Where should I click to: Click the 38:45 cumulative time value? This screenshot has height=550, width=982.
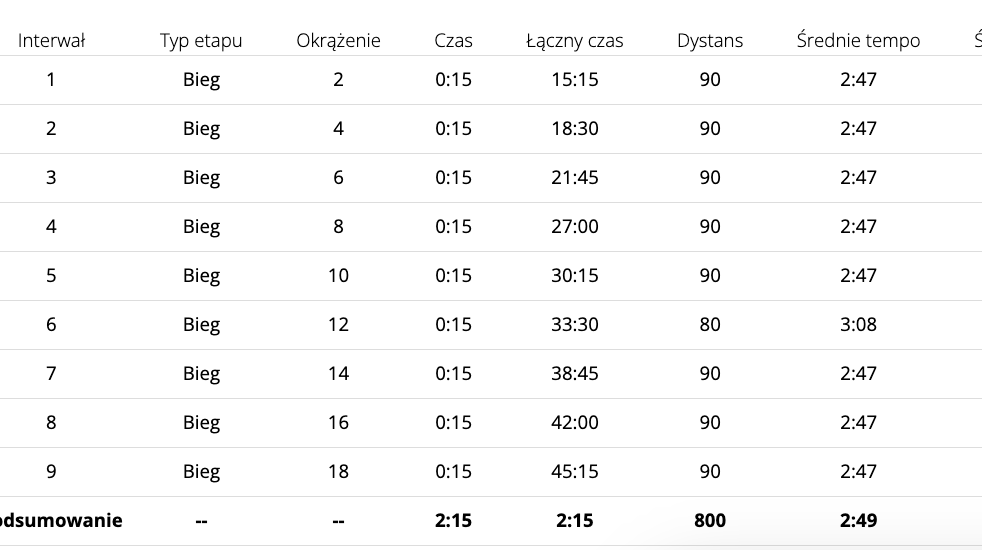tap(574, 374)
